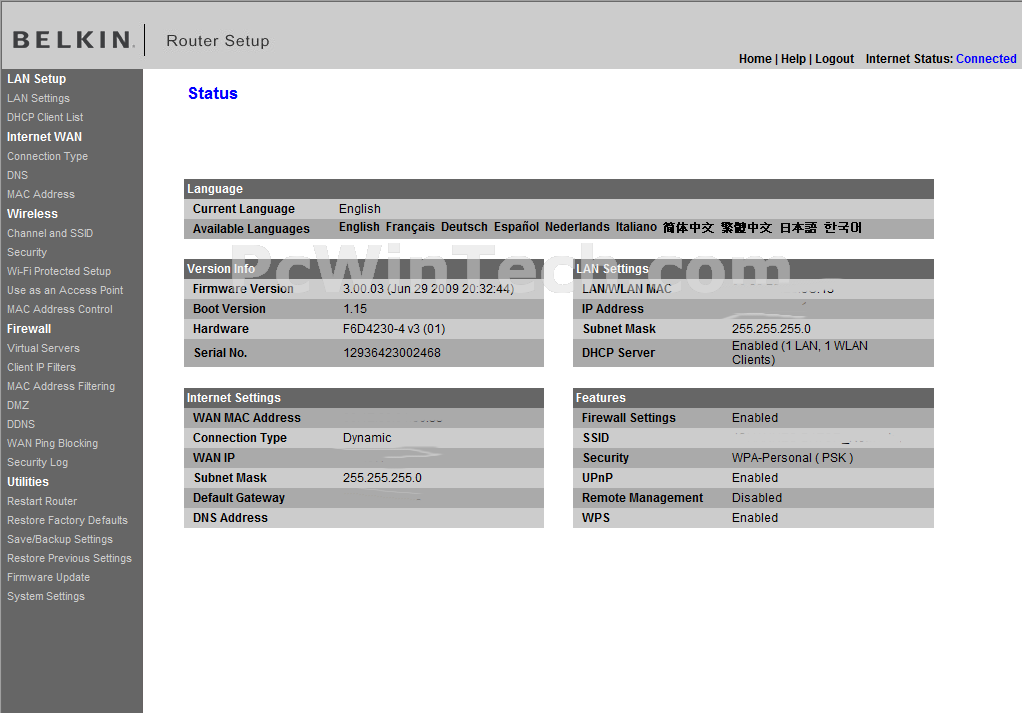1022x713 pixels.
Task: Switch language to 简体中文
Action: point(688,227)
